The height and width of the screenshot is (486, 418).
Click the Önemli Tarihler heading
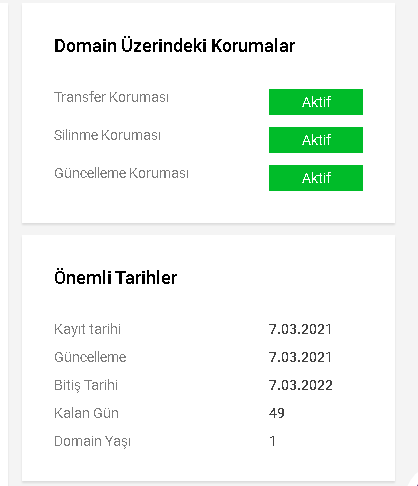115,277
